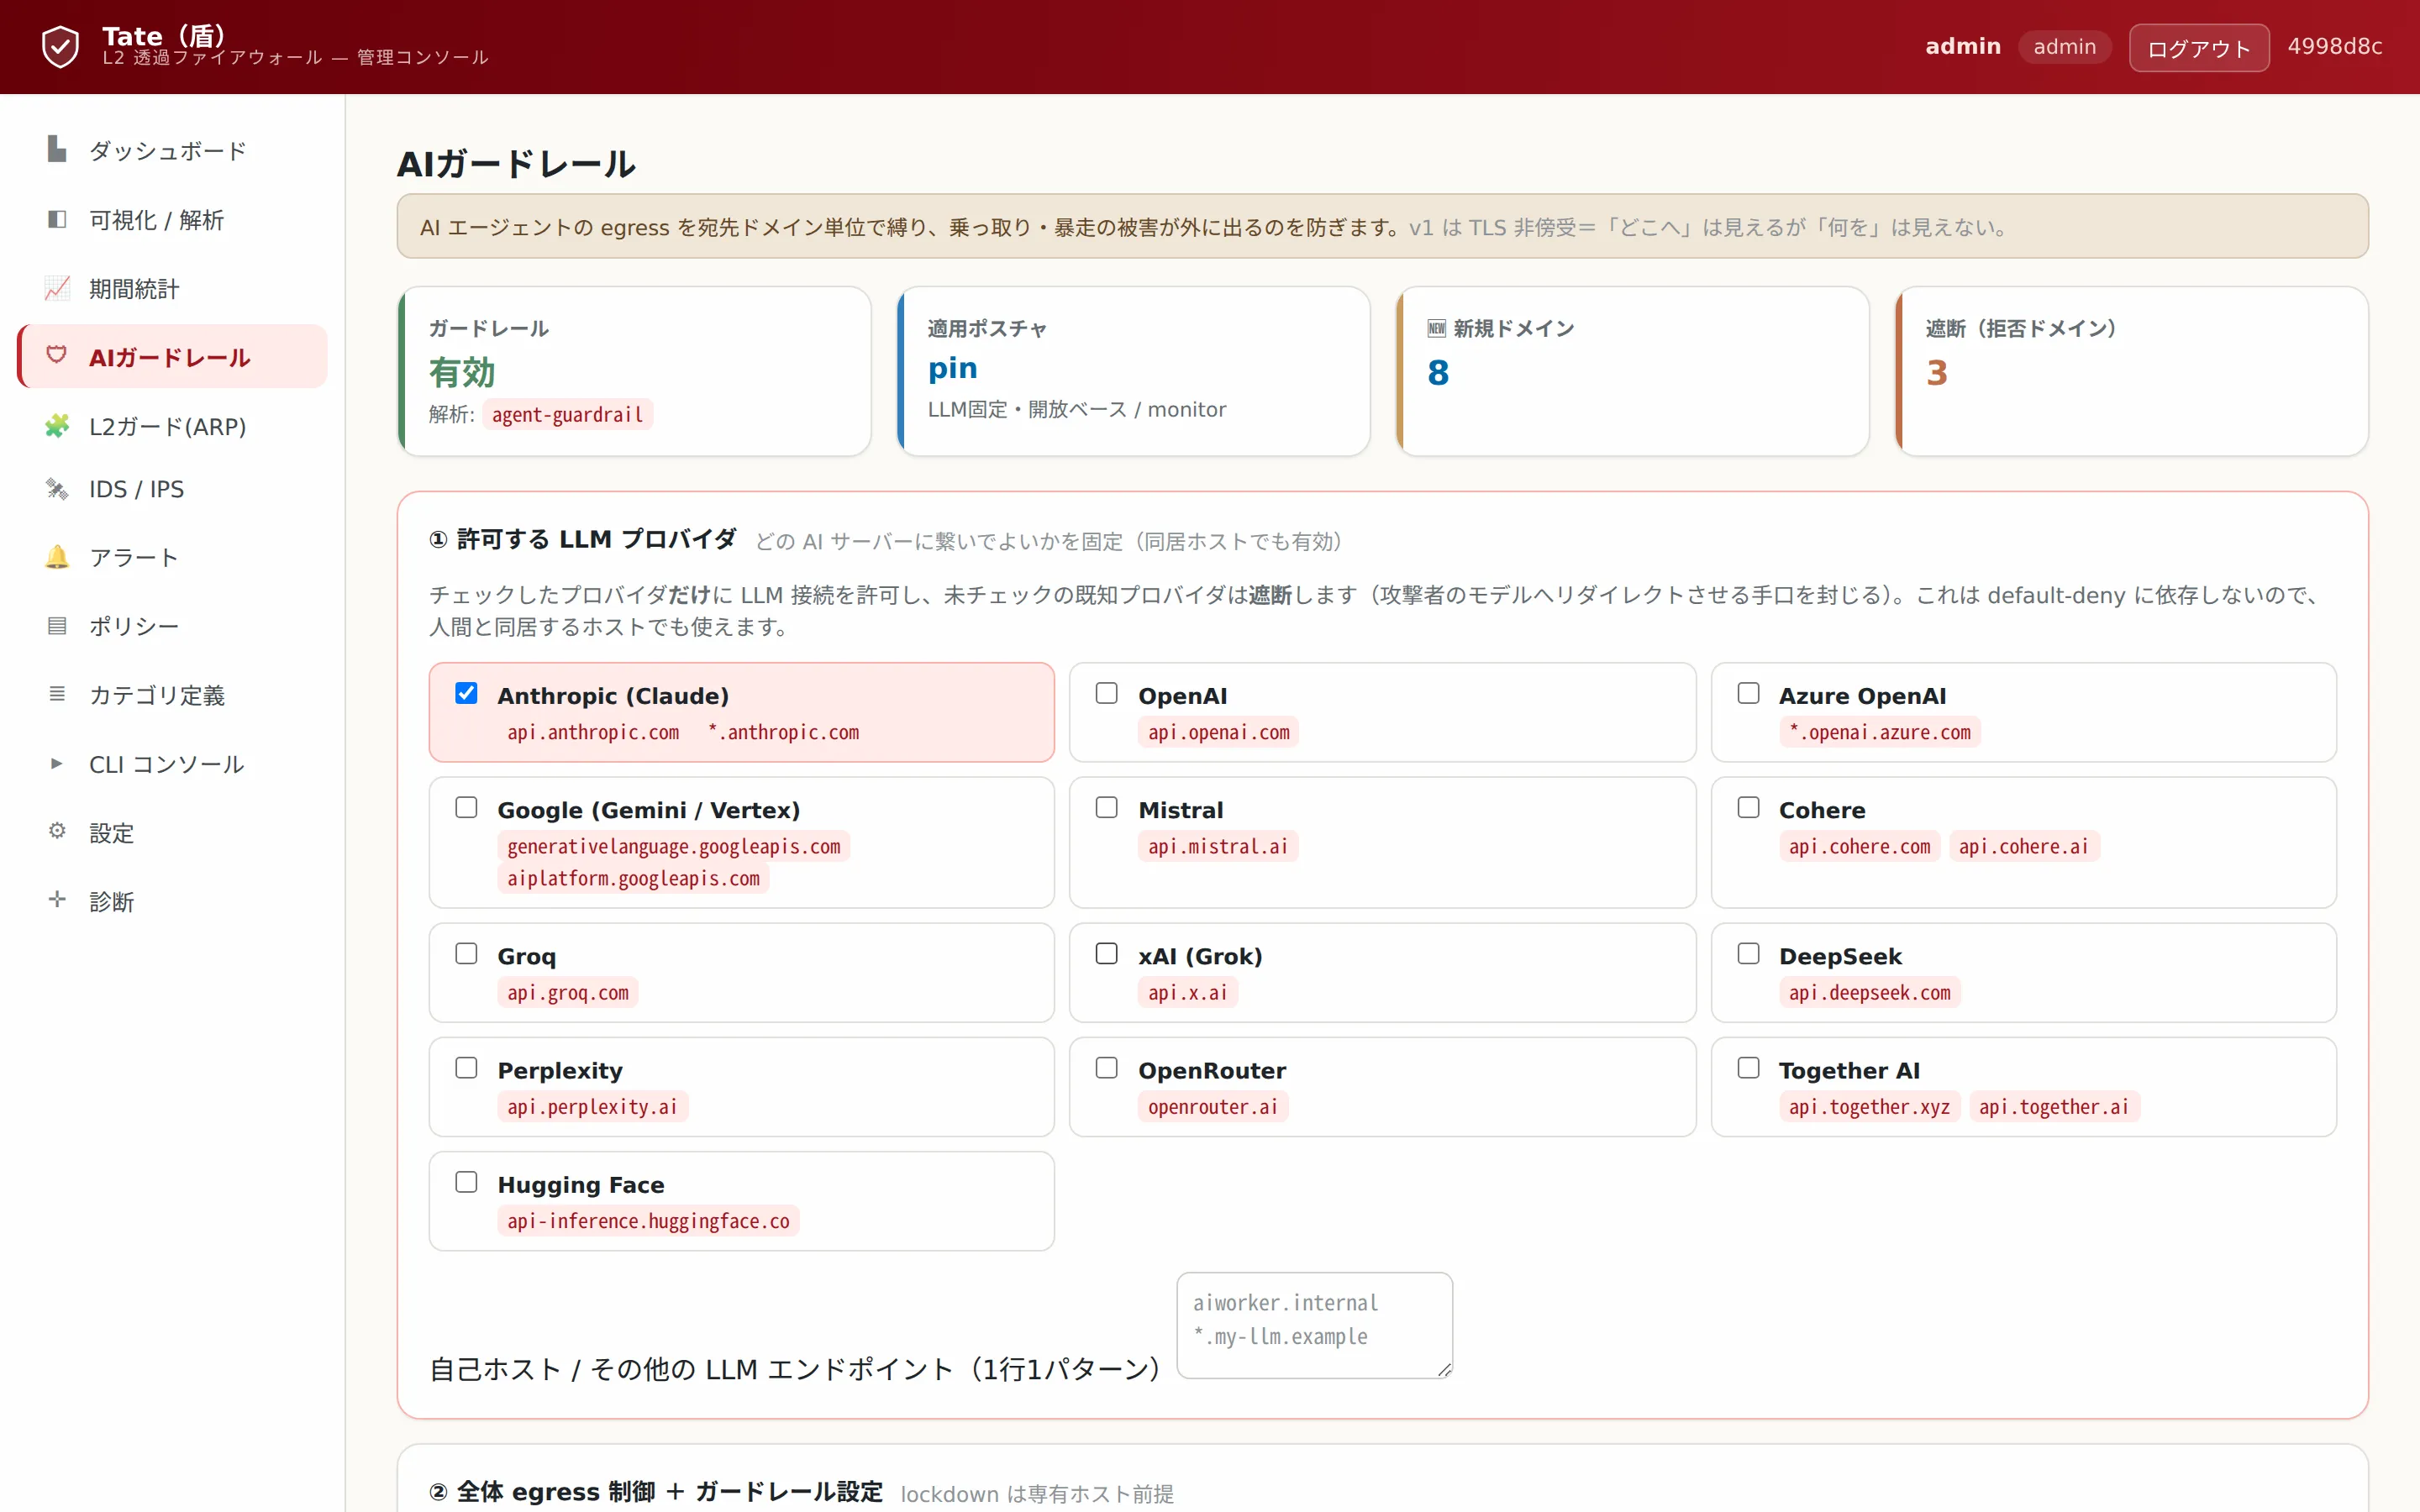Go to 可視化 / 解析 page
The height and width of the screenshot is (1512, 2420).
tap(173, 219)
